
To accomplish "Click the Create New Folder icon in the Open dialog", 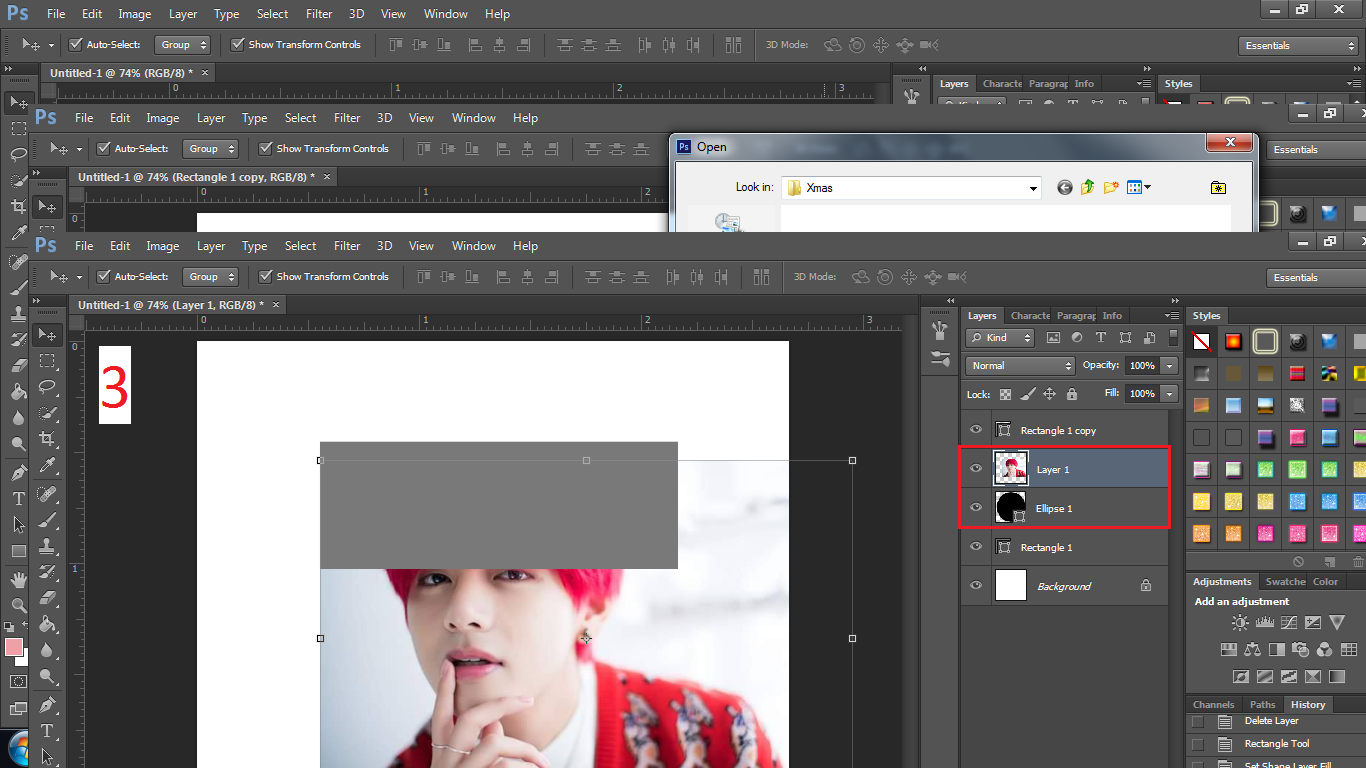I will point(1111,187).
